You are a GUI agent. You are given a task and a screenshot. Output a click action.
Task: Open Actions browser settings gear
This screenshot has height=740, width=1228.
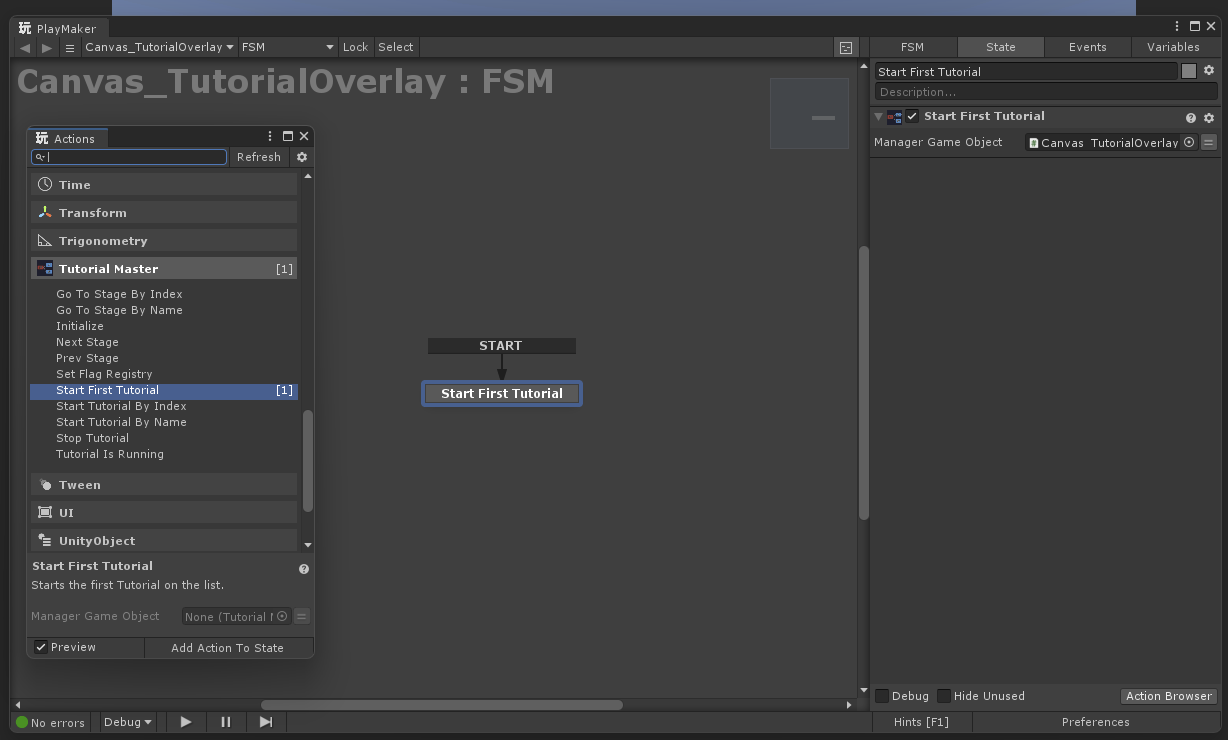tap(302, 157)
